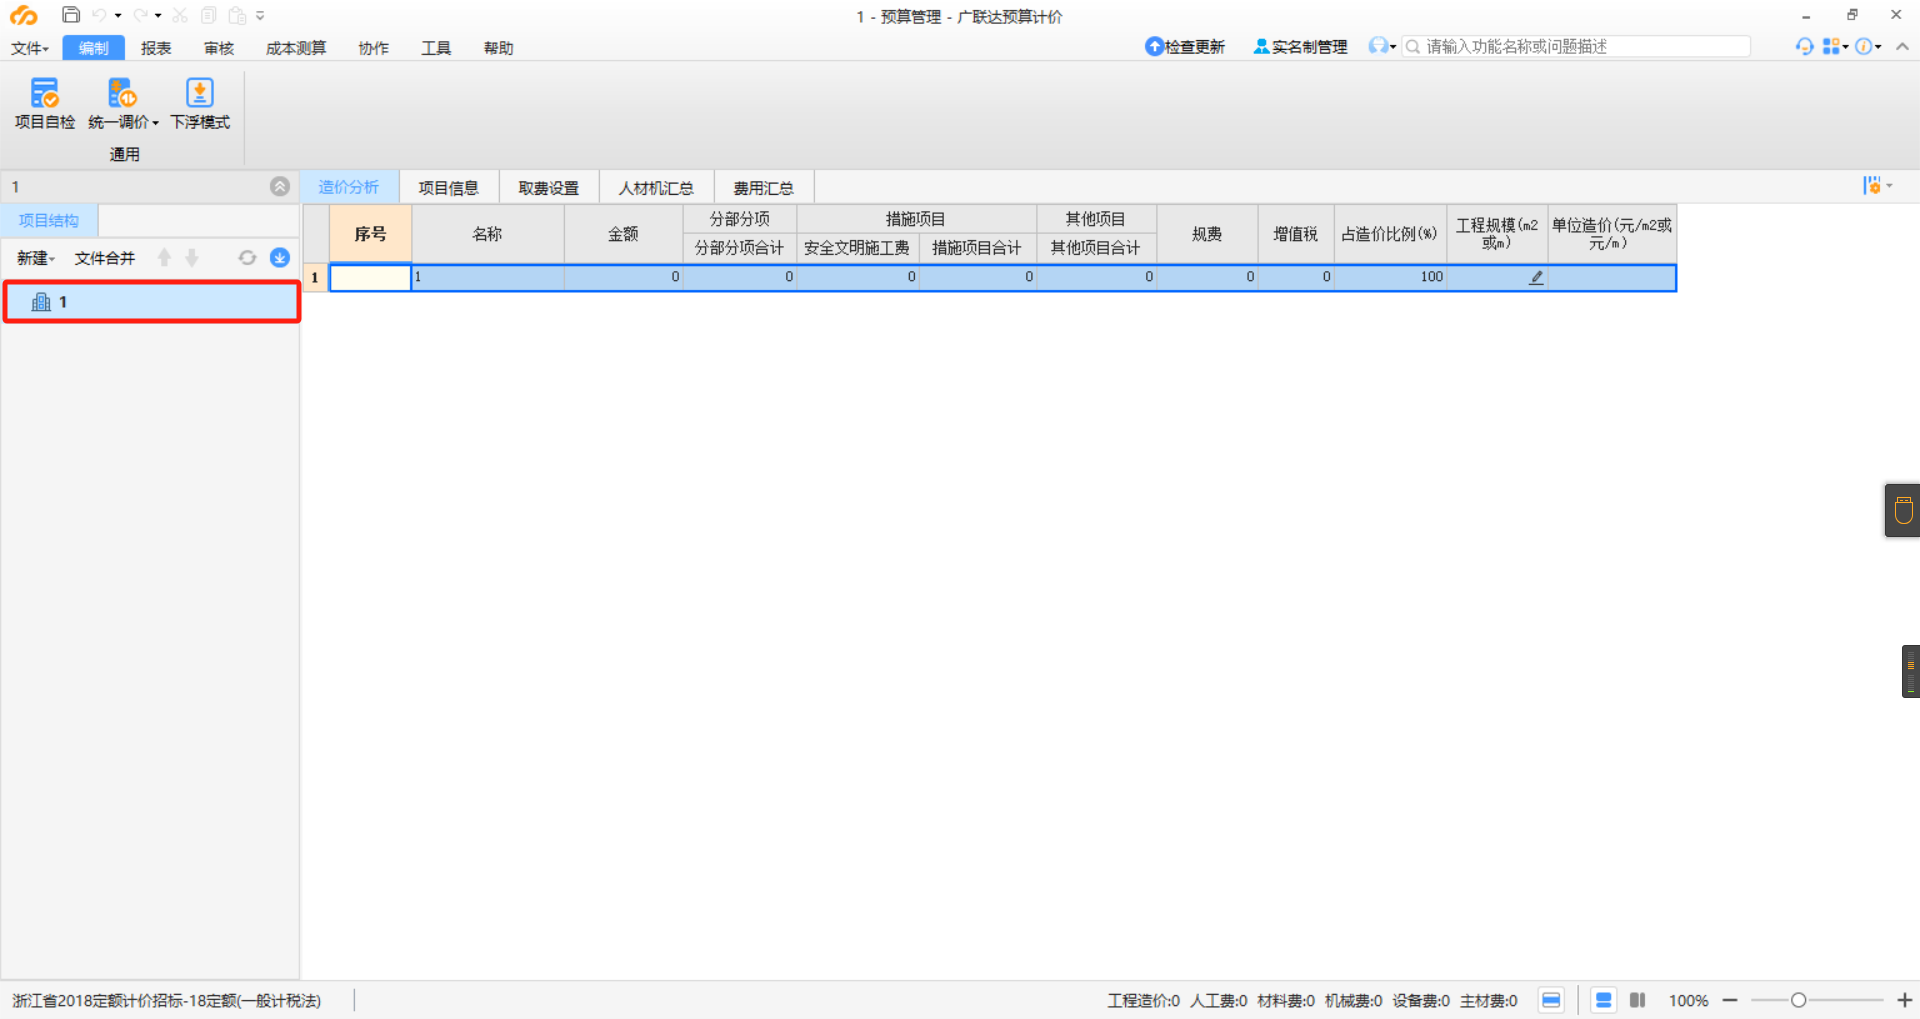Open the customize quick access toolbar dropdown
Screen dimensions: 1920x1019
click(260, 16)
